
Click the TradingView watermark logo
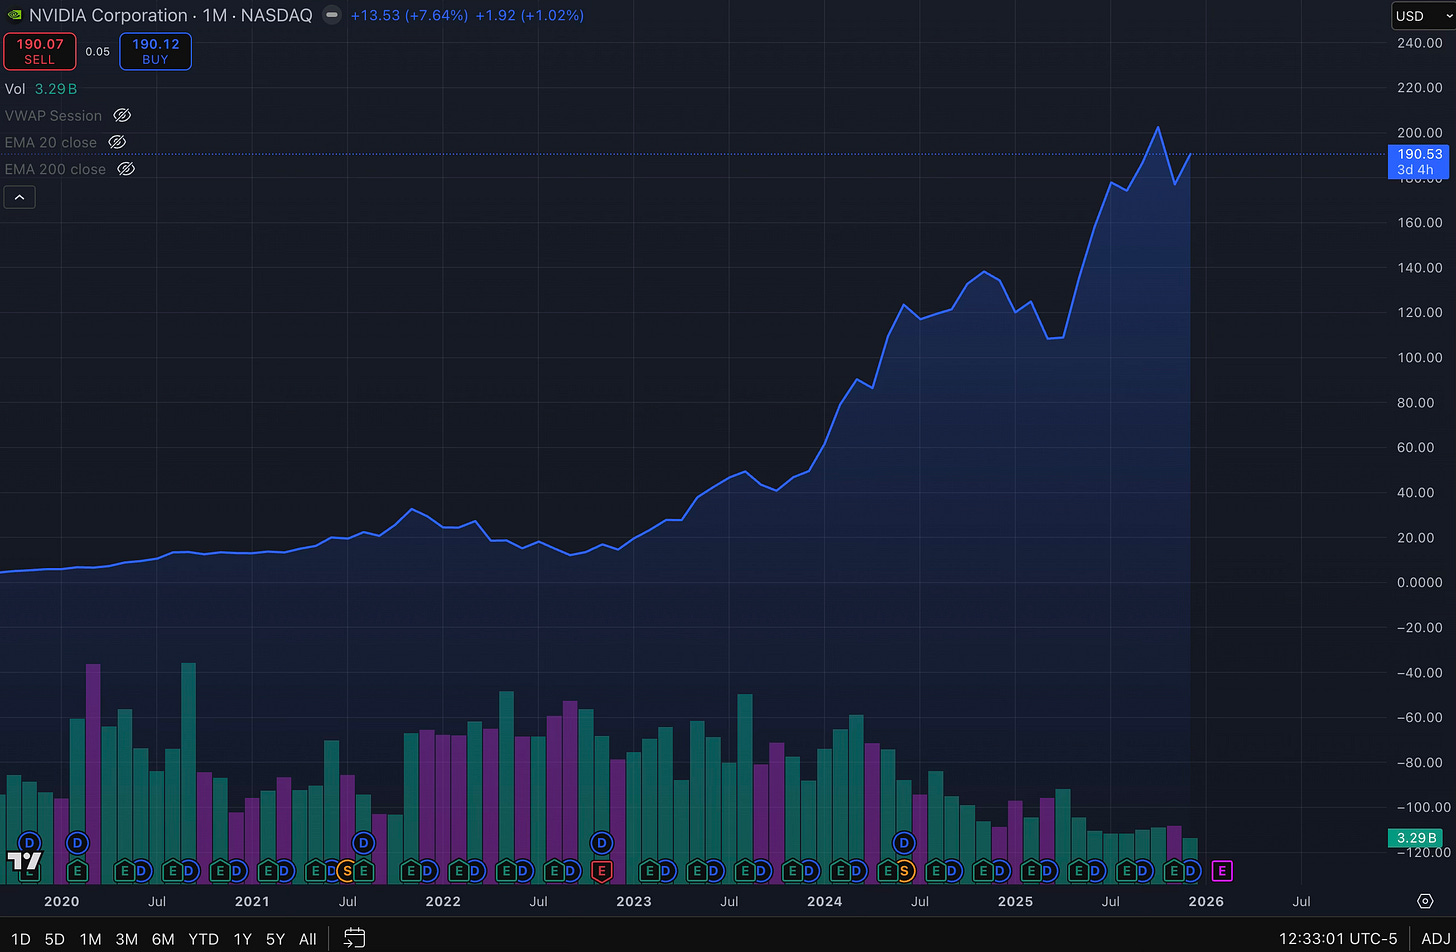coord(27,862)
